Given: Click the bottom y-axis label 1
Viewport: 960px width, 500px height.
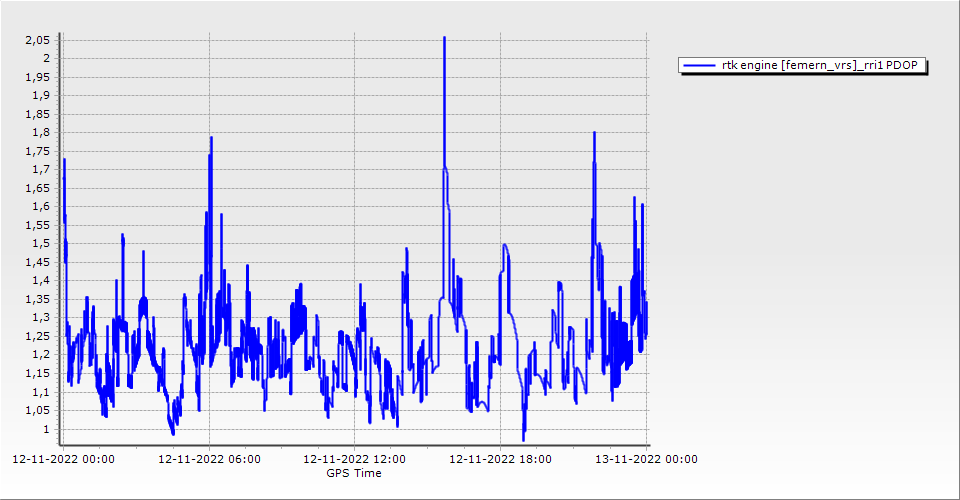Looking at the screenshot, I should 45,430.
